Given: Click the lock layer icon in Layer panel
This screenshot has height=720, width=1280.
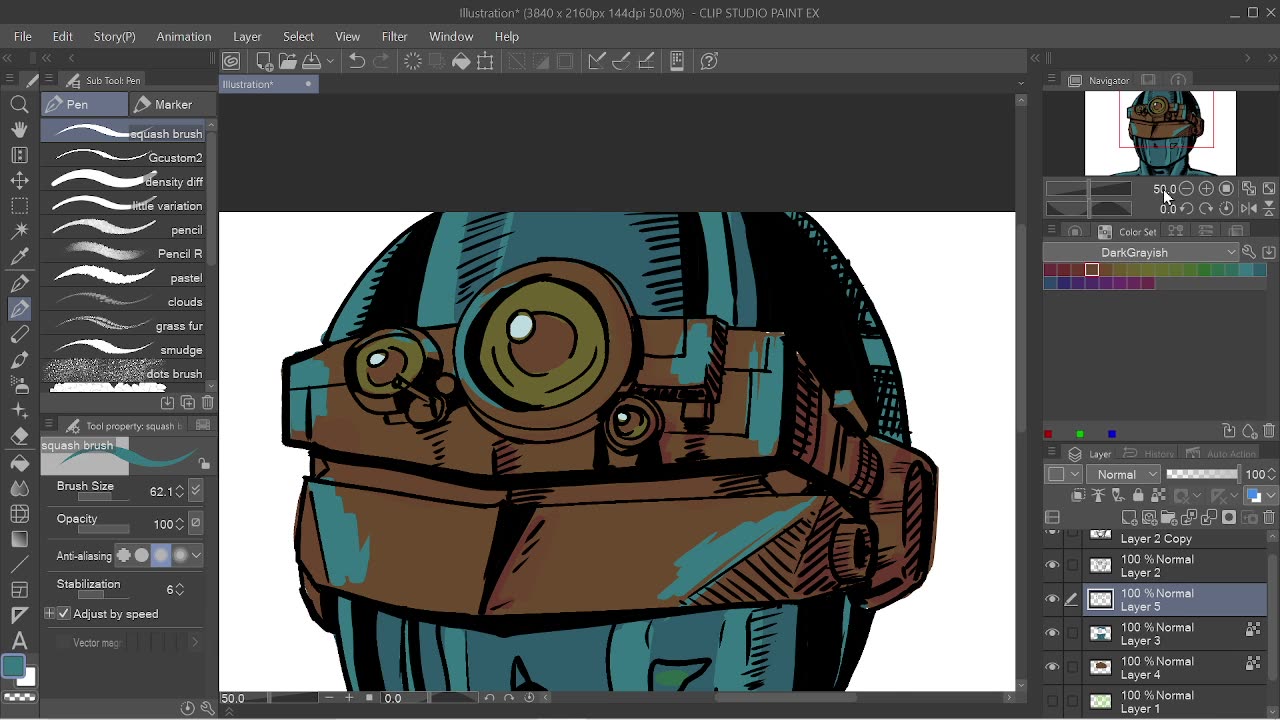Looking at the screenshot, I should click(x=1138, y=496).
